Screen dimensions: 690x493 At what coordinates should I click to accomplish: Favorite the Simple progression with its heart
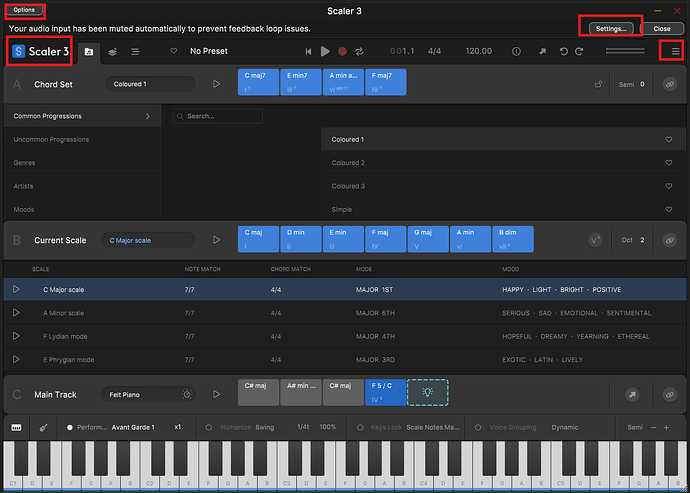click(x=669, y=210)
